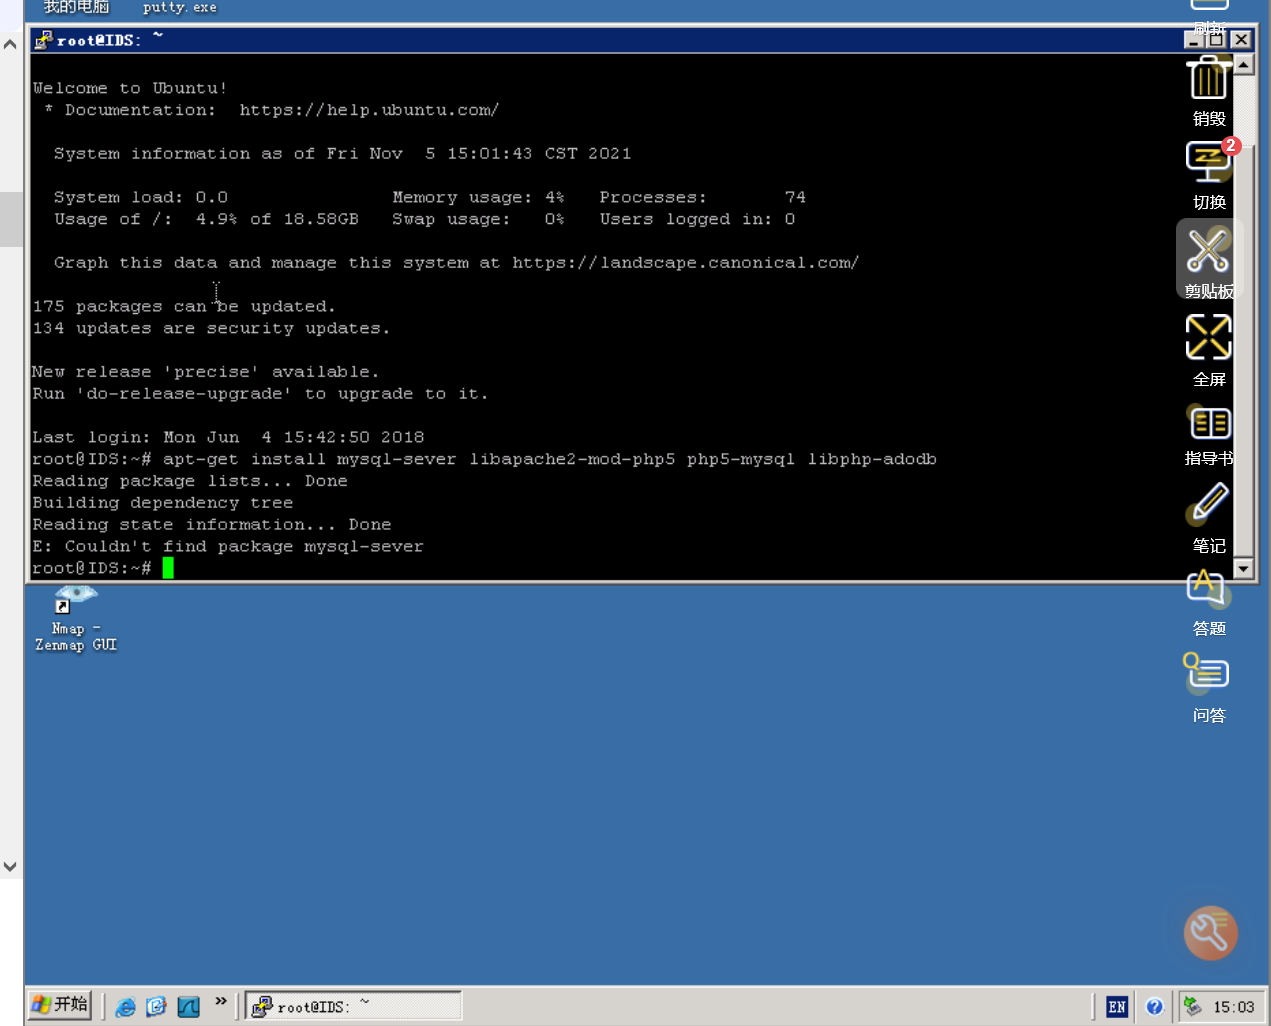This screenshot has width=1271, height=1026.
Task: Click the second quick launch browser icon
Action: point(156,1006)
